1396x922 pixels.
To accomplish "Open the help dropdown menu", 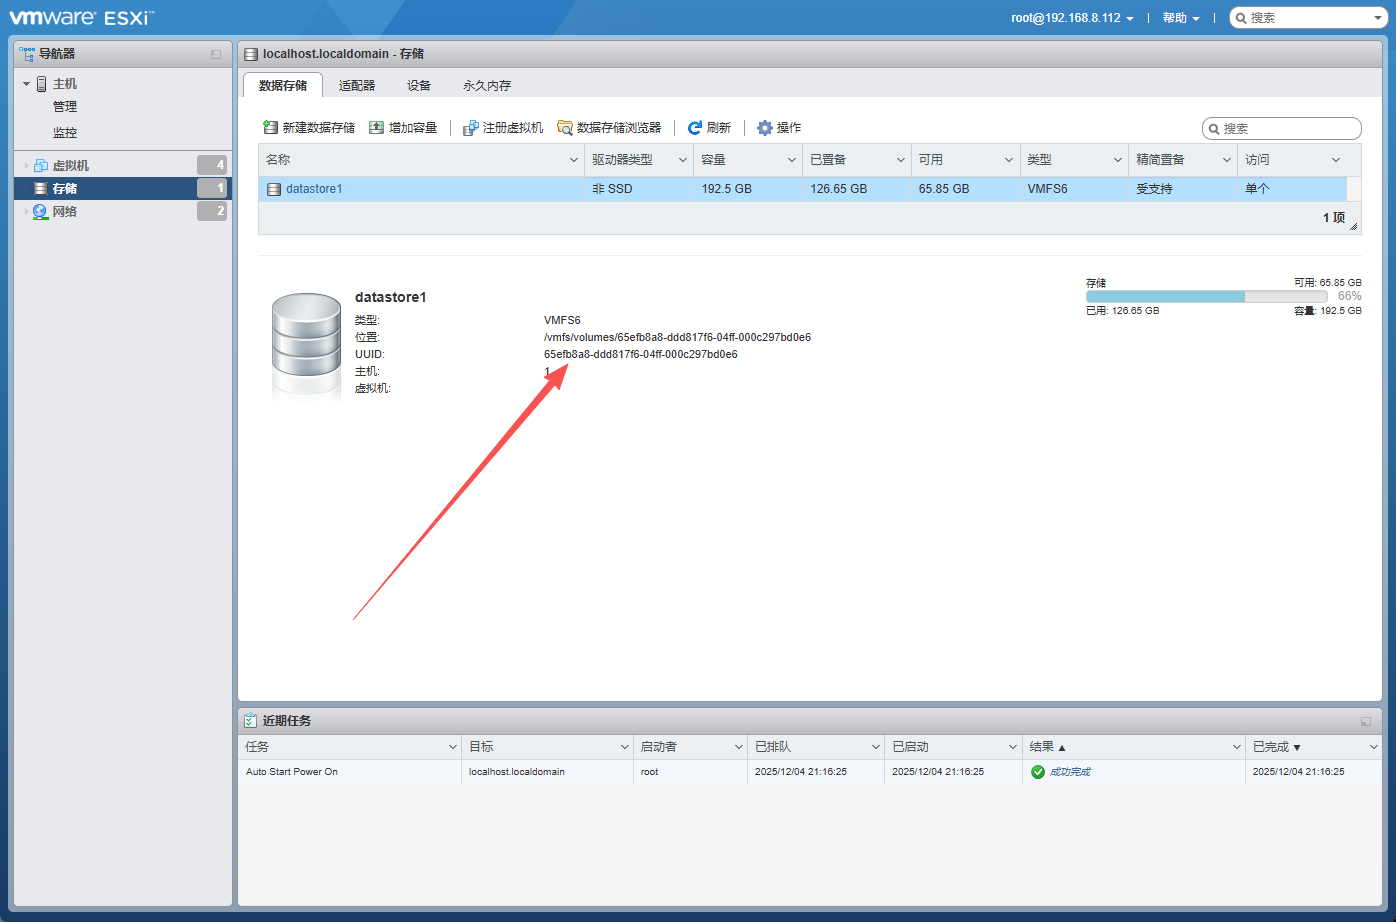I will tap(1181, 18).
